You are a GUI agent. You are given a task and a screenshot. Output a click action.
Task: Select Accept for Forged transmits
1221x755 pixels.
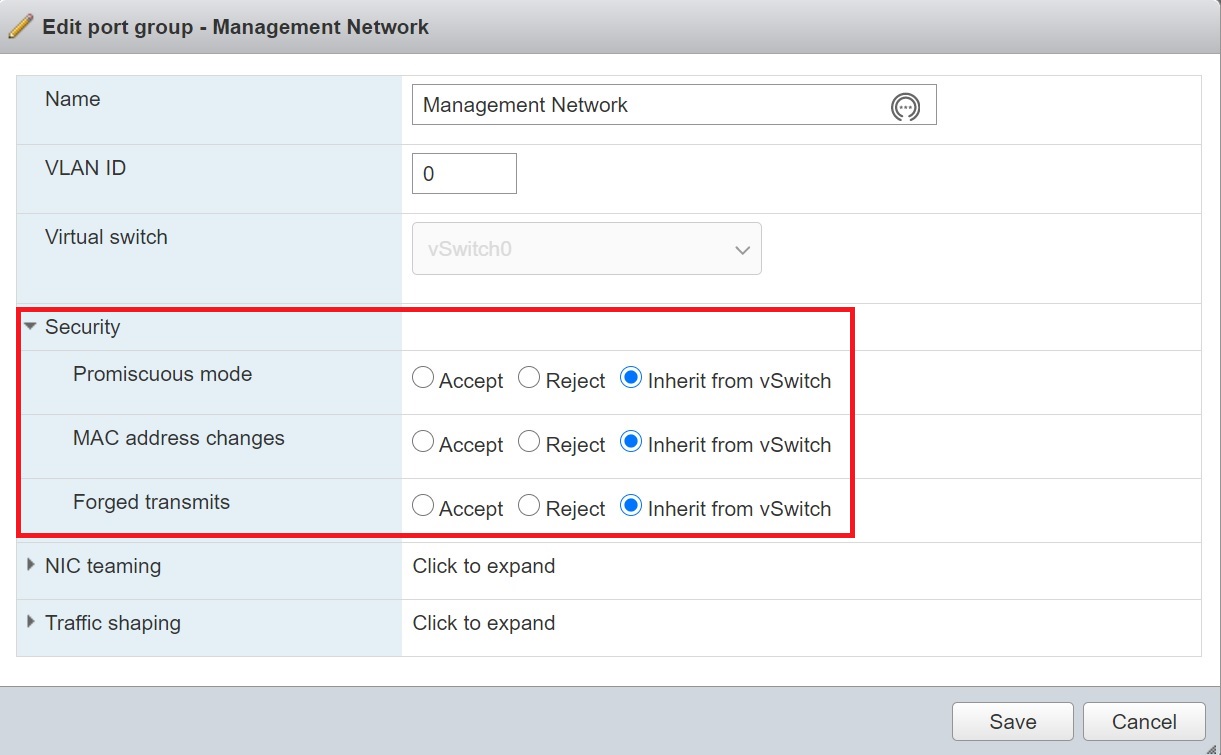click(423, 506)
